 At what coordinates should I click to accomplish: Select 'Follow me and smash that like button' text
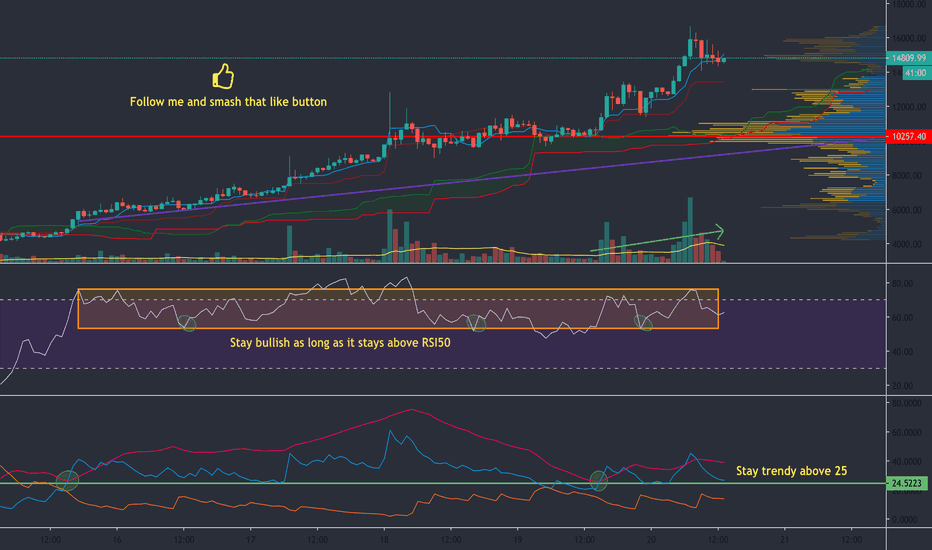pos(228,102)
